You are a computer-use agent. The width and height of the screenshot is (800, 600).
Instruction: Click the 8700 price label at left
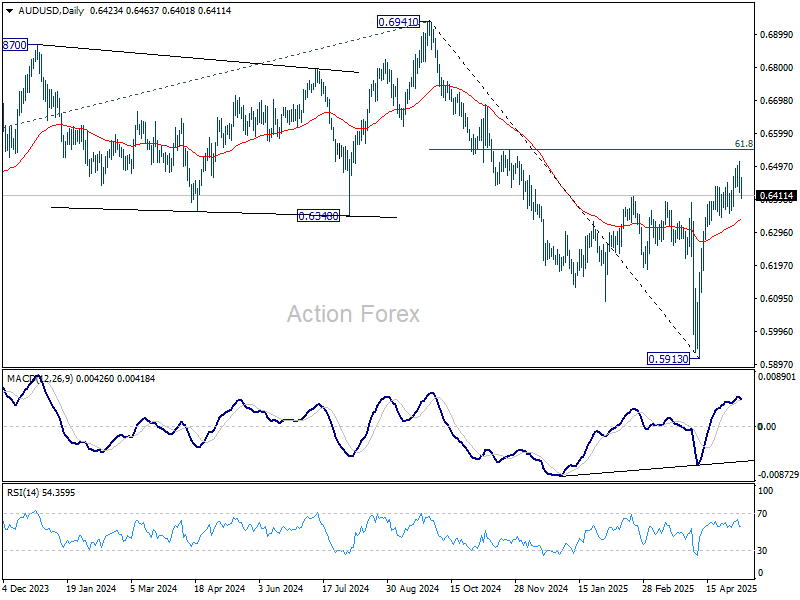[x=14, y=45]
